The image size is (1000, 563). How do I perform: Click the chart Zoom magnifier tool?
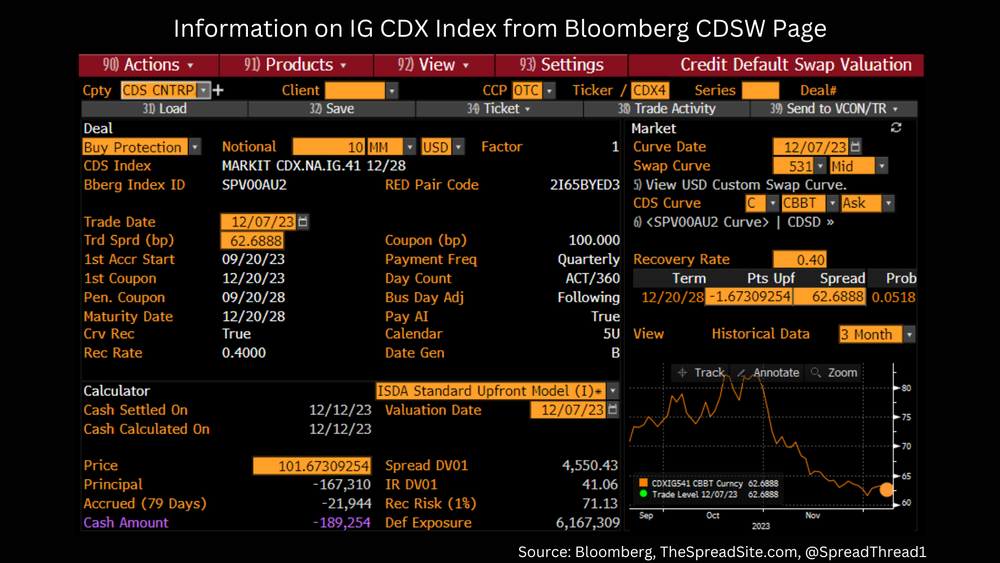[834, 372]
